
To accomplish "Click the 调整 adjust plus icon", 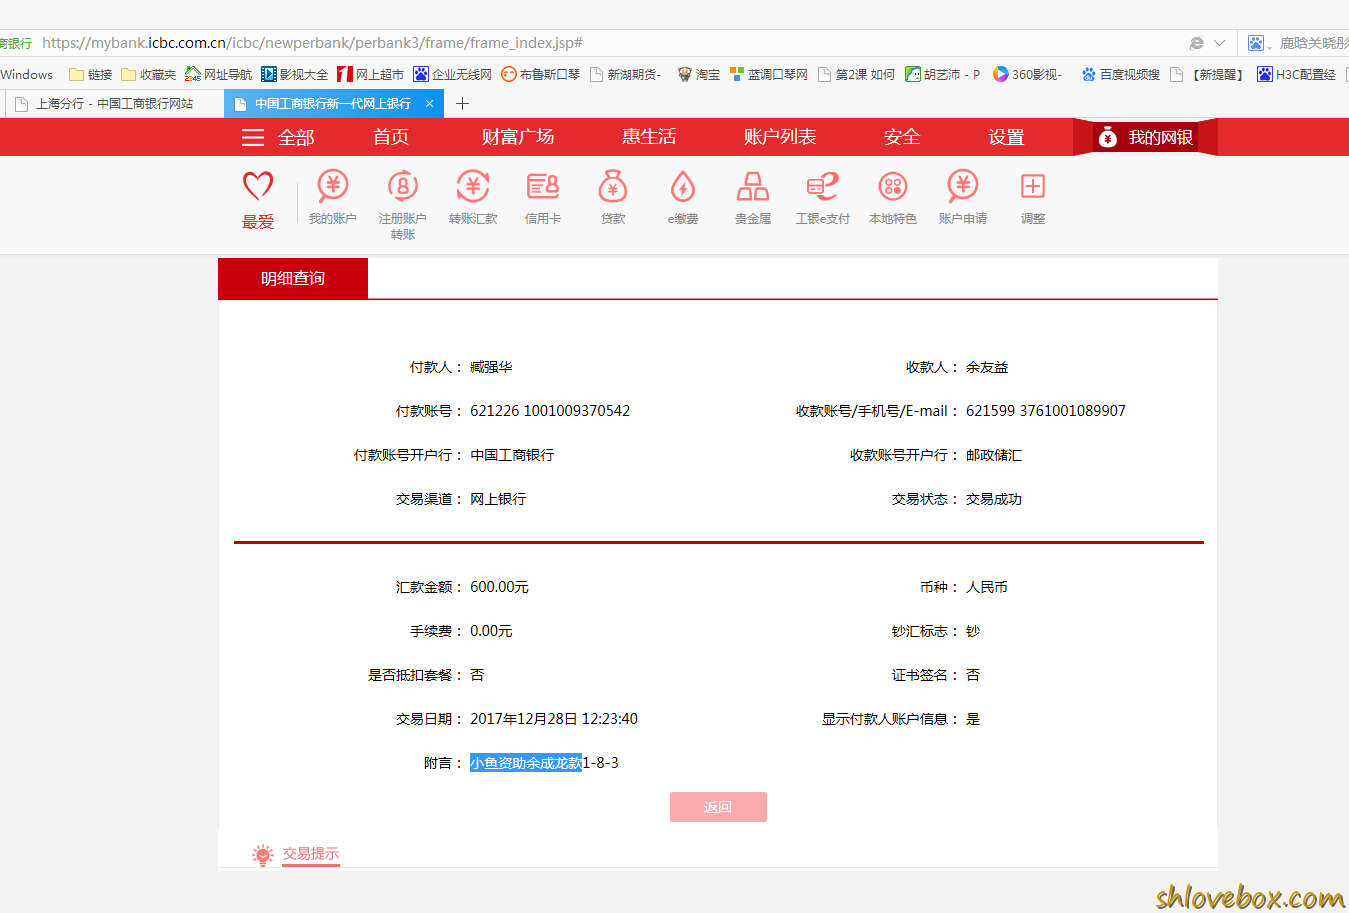I will coord(1033,187).
